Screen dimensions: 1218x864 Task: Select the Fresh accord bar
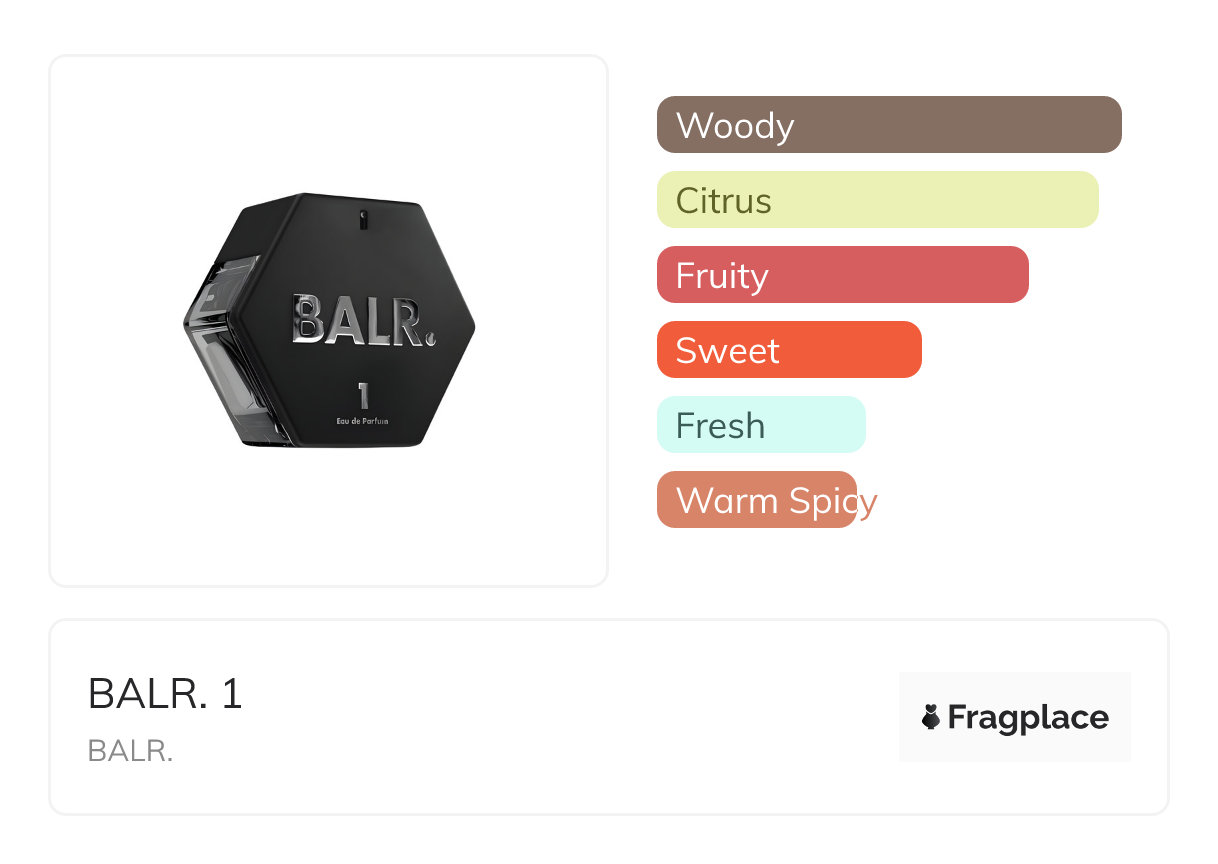pos(760,425)
